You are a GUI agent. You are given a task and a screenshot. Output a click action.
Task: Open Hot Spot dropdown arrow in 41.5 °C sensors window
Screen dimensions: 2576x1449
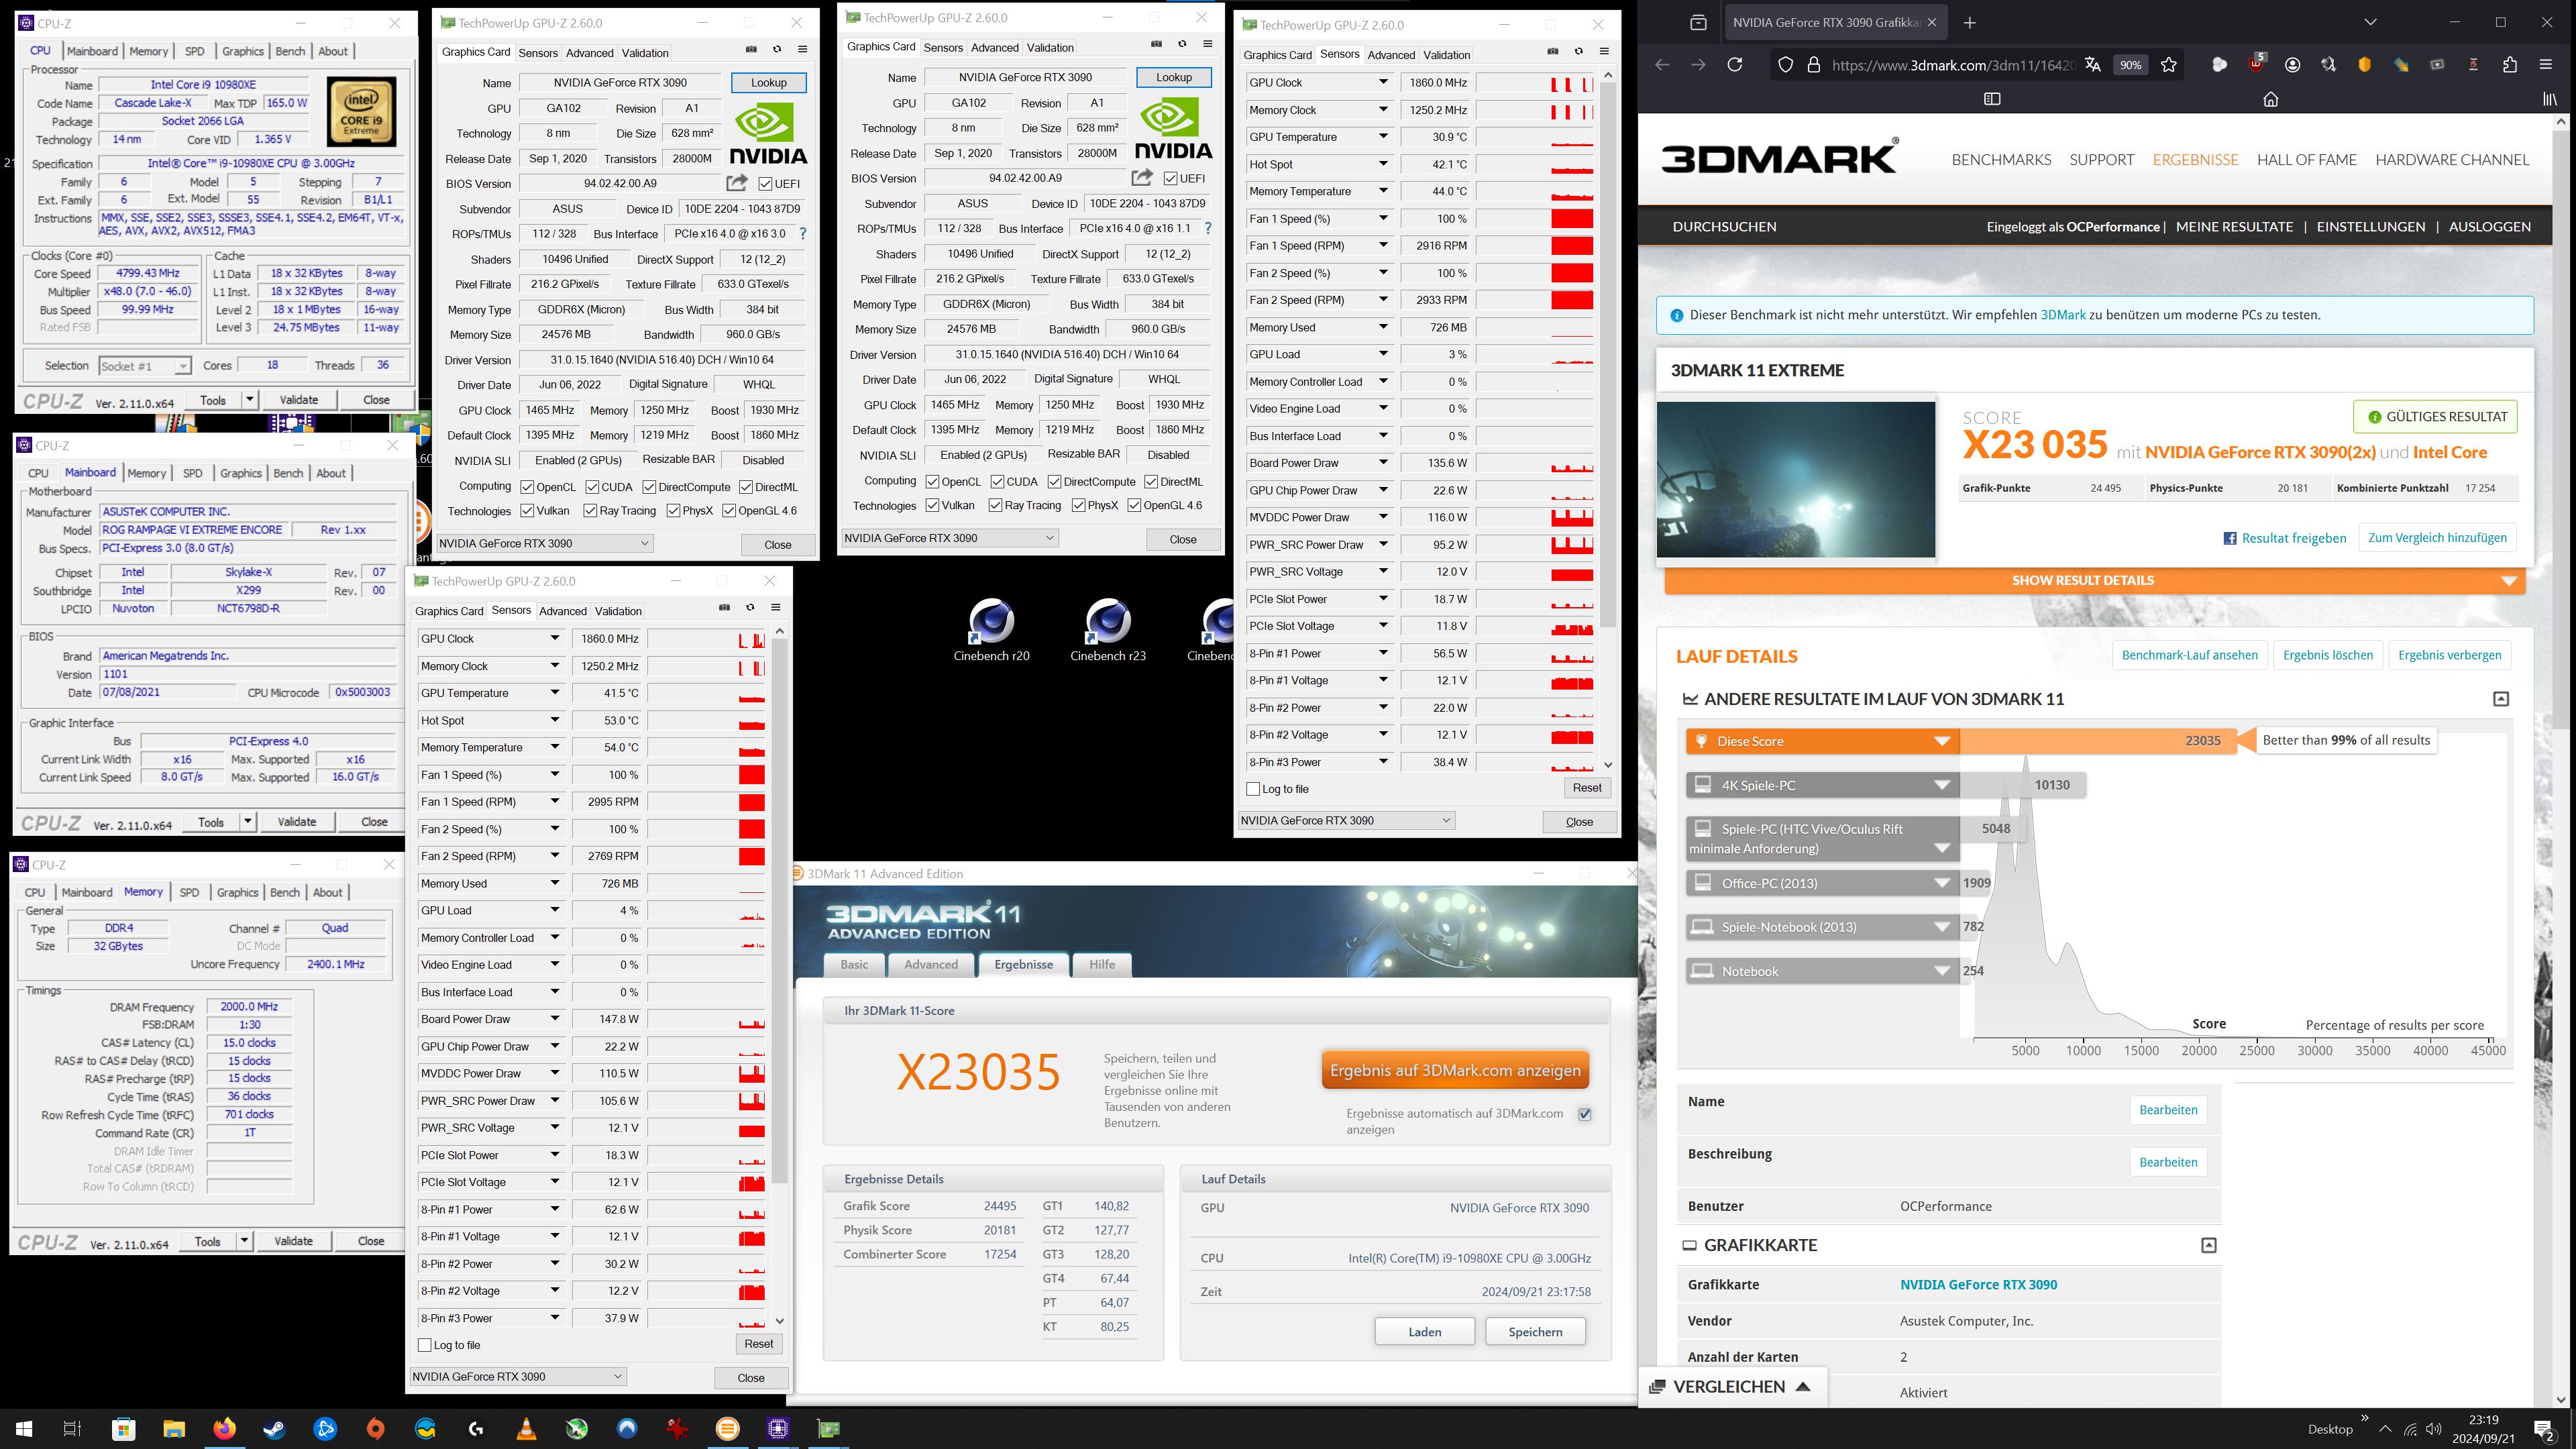pos(555,720)
